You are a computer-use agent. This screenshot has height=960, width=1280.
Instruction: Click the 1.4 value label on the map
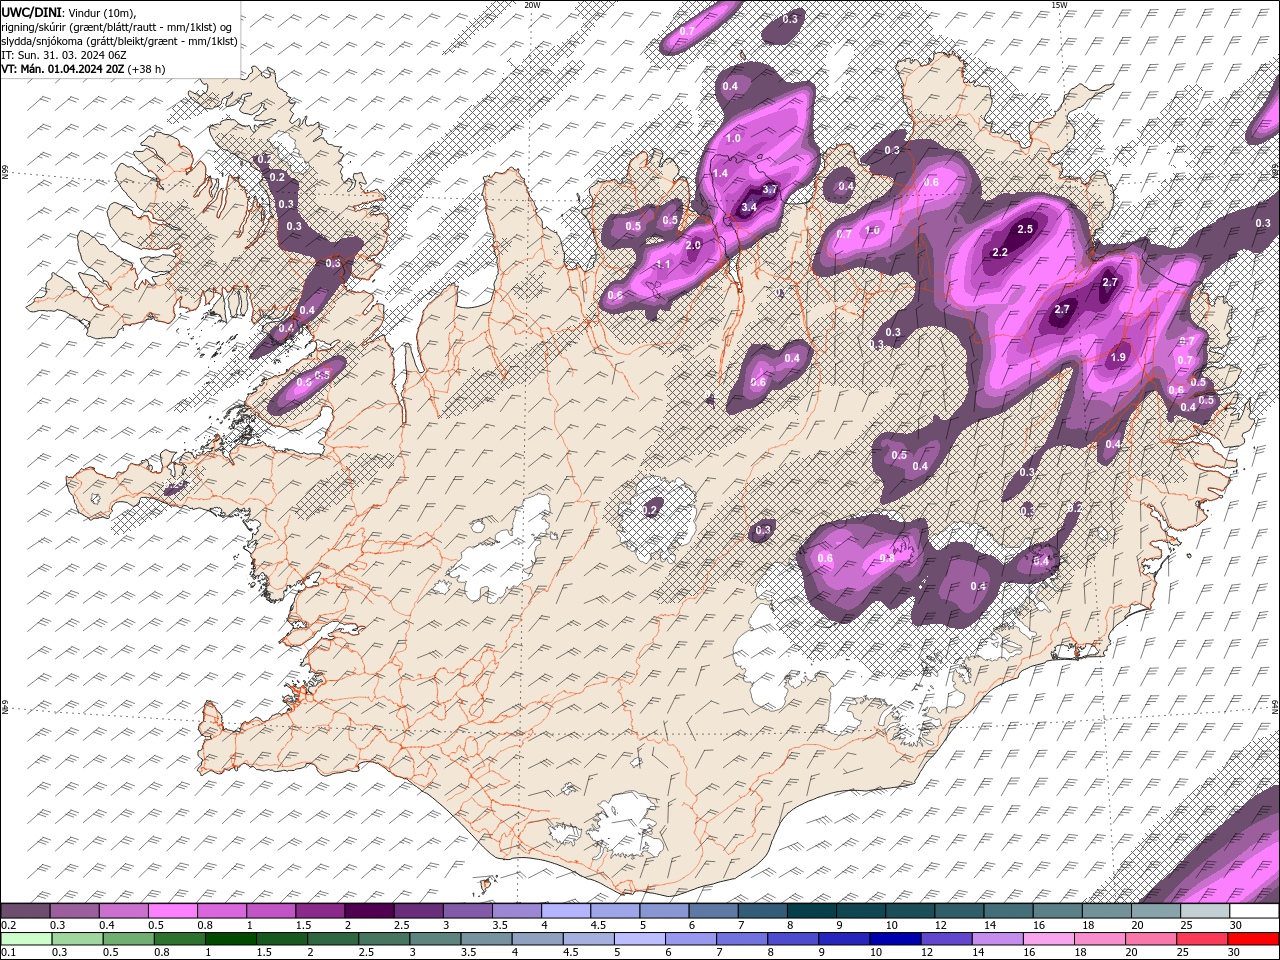(720, 174)
